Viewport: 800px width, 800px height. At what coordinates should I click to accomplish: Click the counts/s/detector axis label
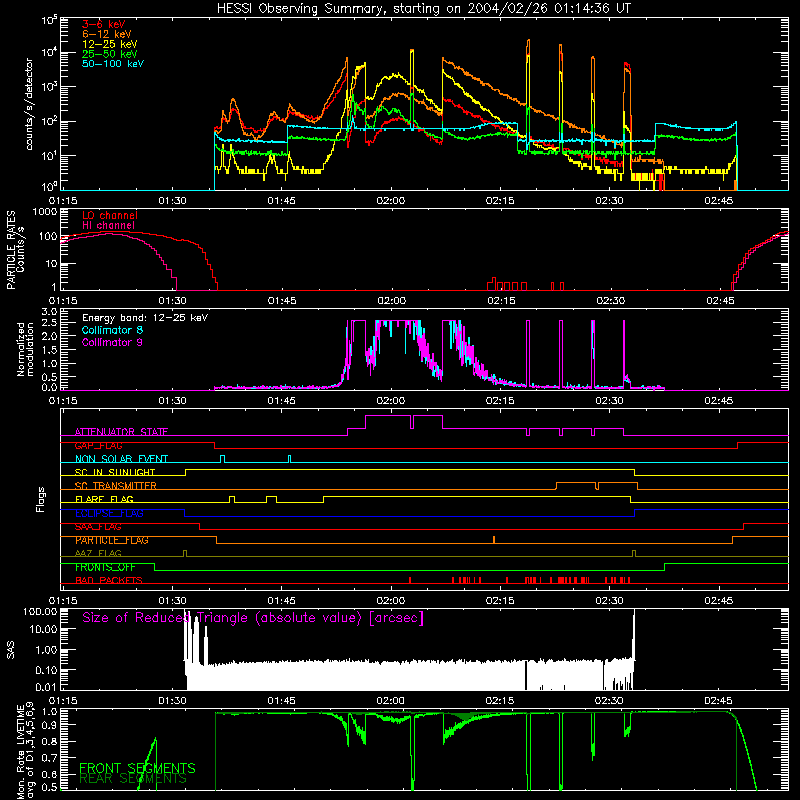coord(29,104)
